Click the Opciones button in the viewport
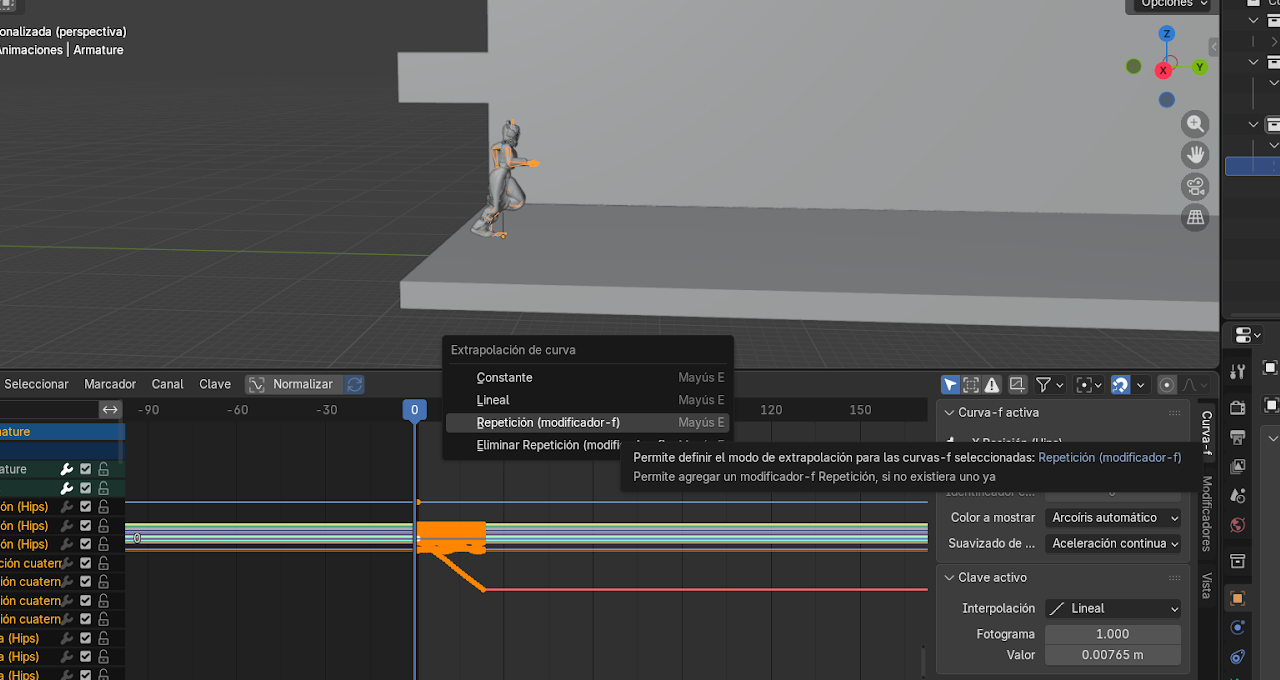This screenshot has width=1280, height=680. point(1172,4)
